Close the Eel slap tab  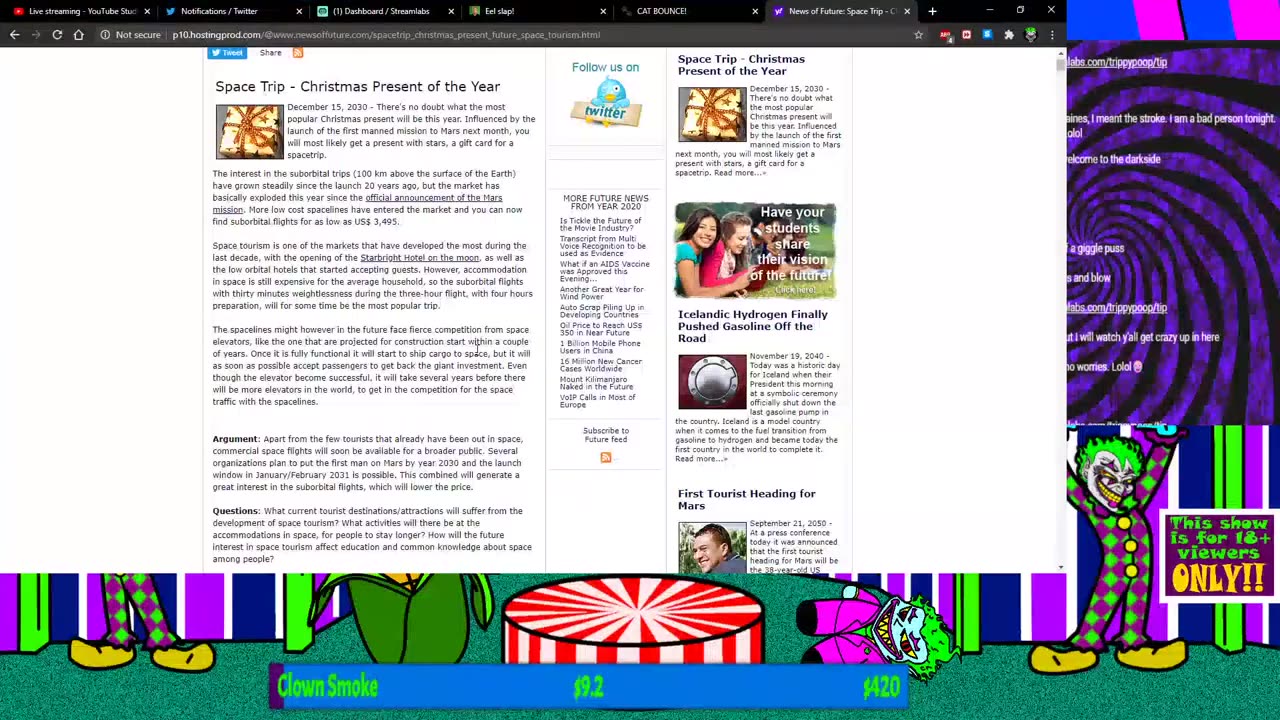(x=602, y=11)
